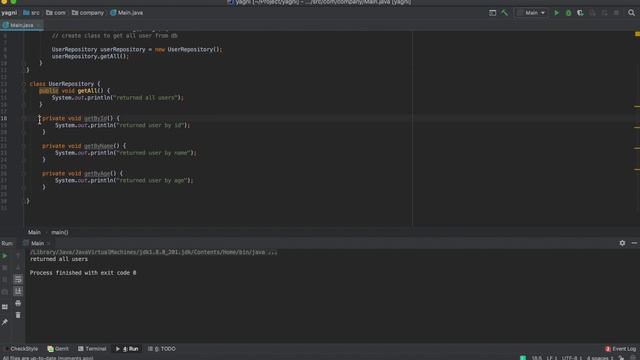Open the 6: TODO tool window
Viewport: 640px width, 360px height.
(162, 349)
